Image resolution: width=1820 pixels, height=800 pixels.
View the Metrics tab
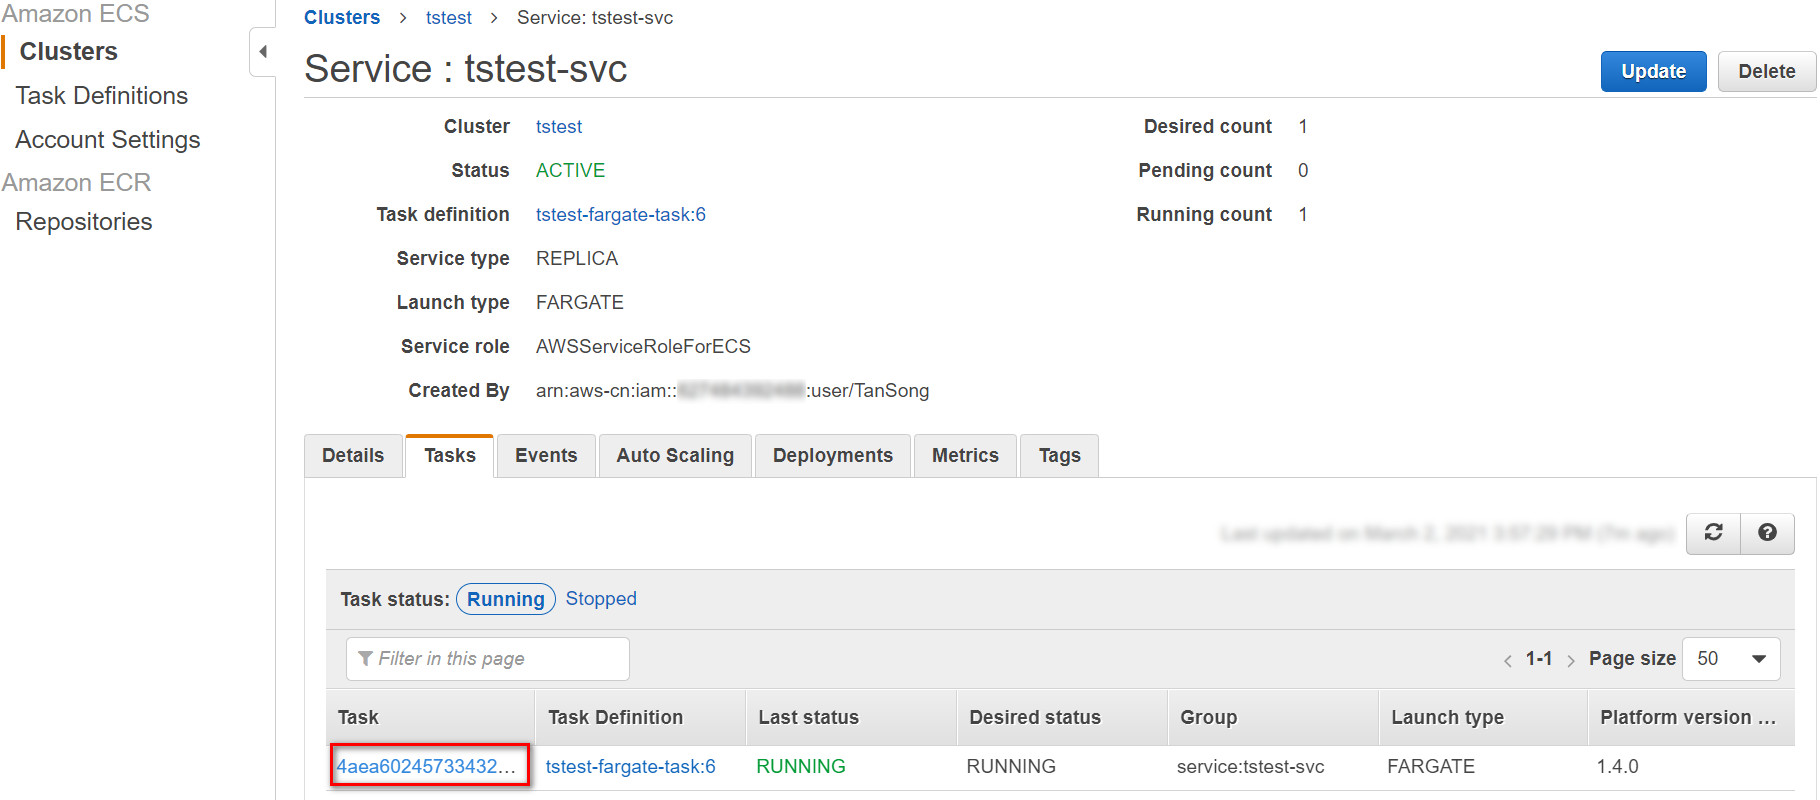tap(965, 456)
